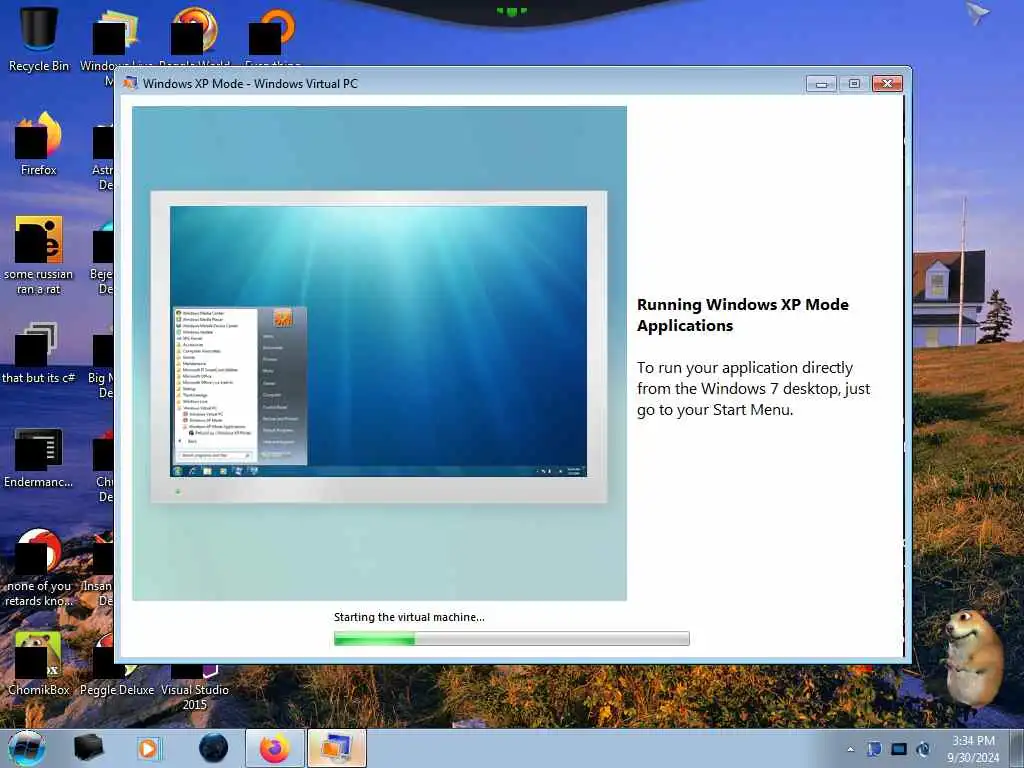Viewport: 1024px width, 768px height.
Task: Open the Endermanc... desktop shortcut
Action: coord(39,457)
